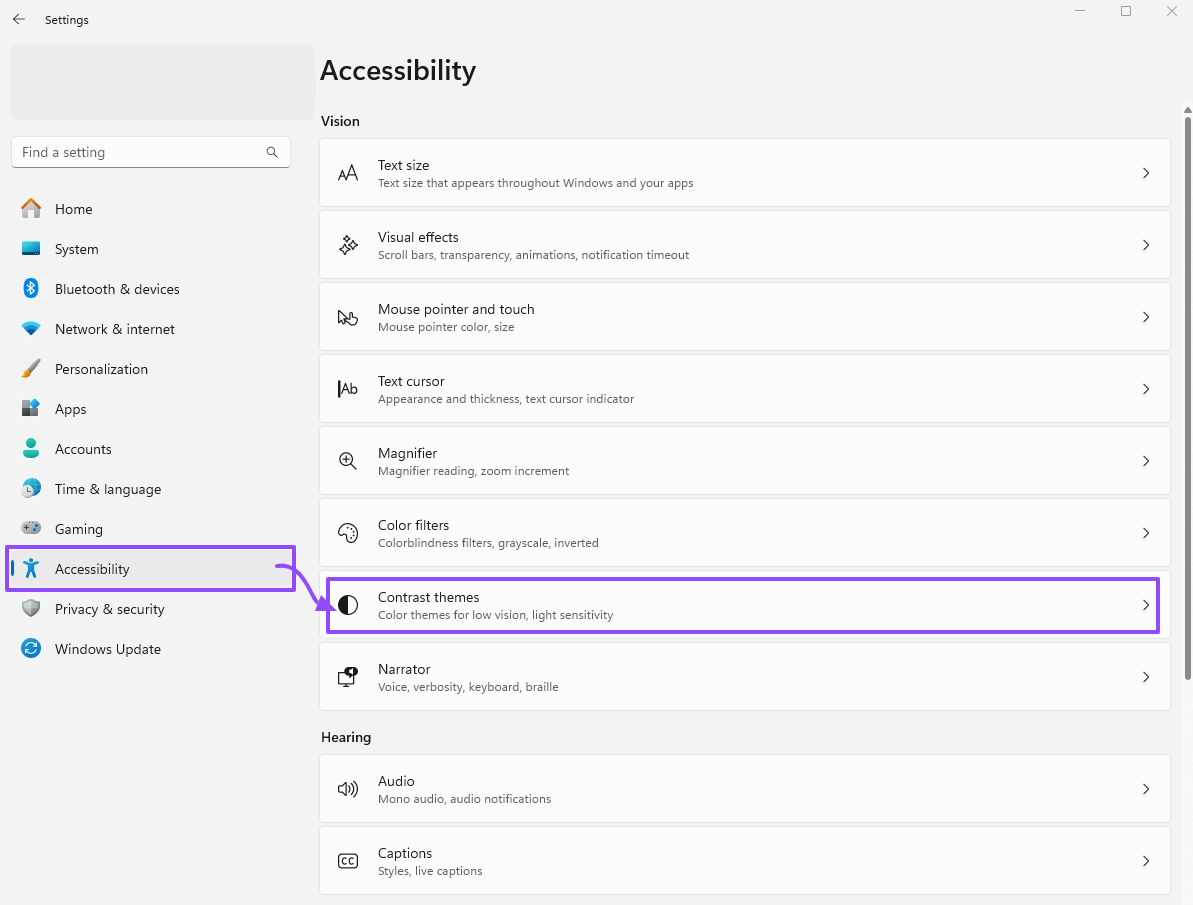Screen dimensions: 1193x905
Task: Click the Contrast themes half-circle icon
Action: coord(348,605)
